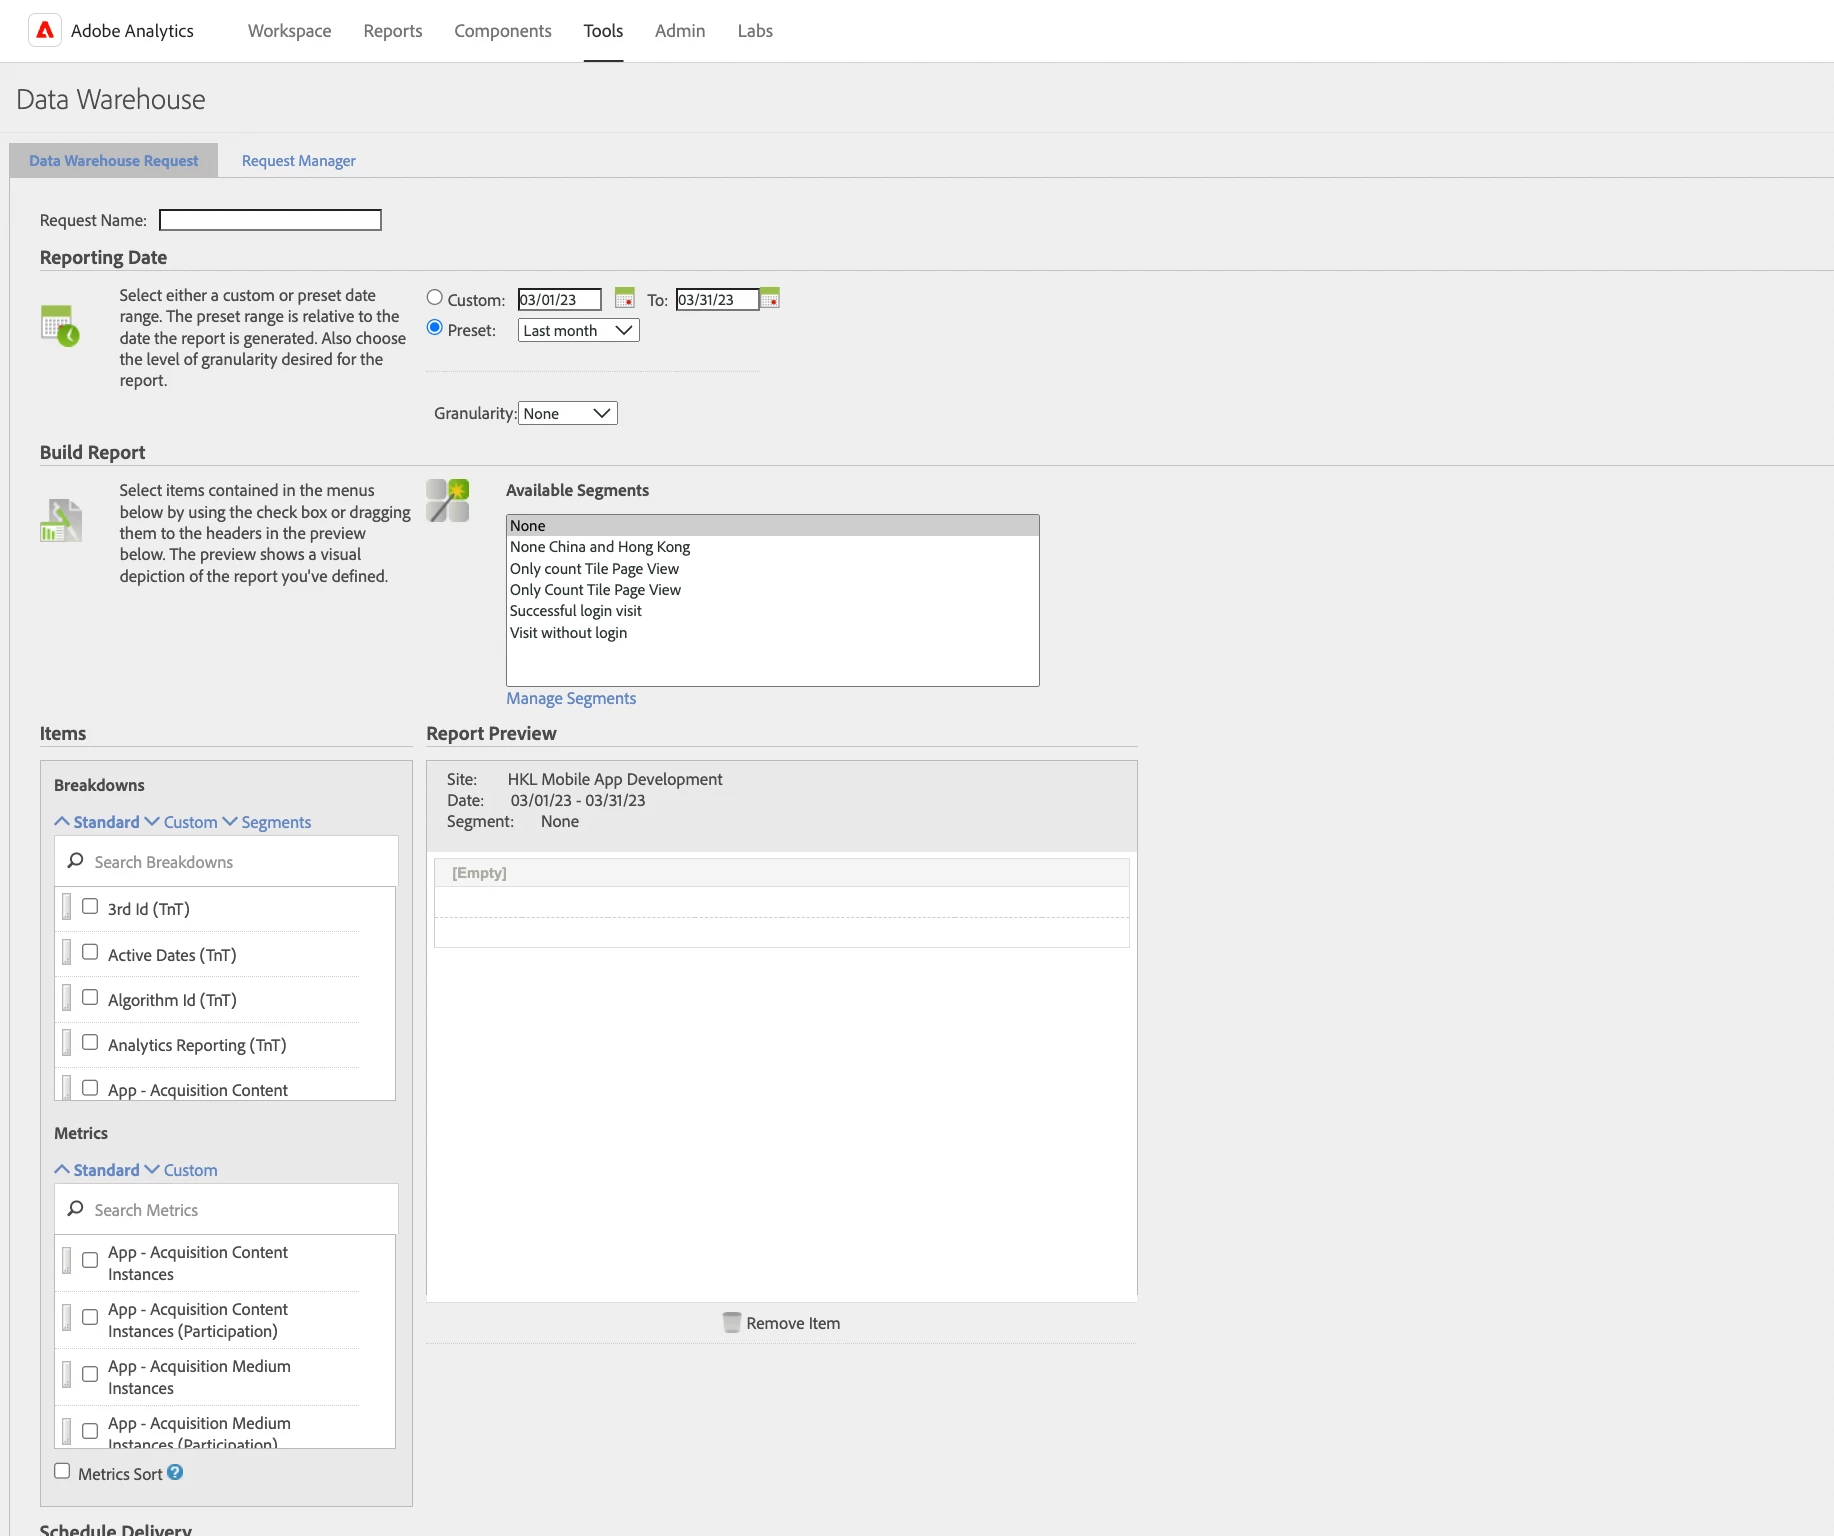Check the Active Dates (TnT) breakdown

pyautogui.click(x=90, y=952)
